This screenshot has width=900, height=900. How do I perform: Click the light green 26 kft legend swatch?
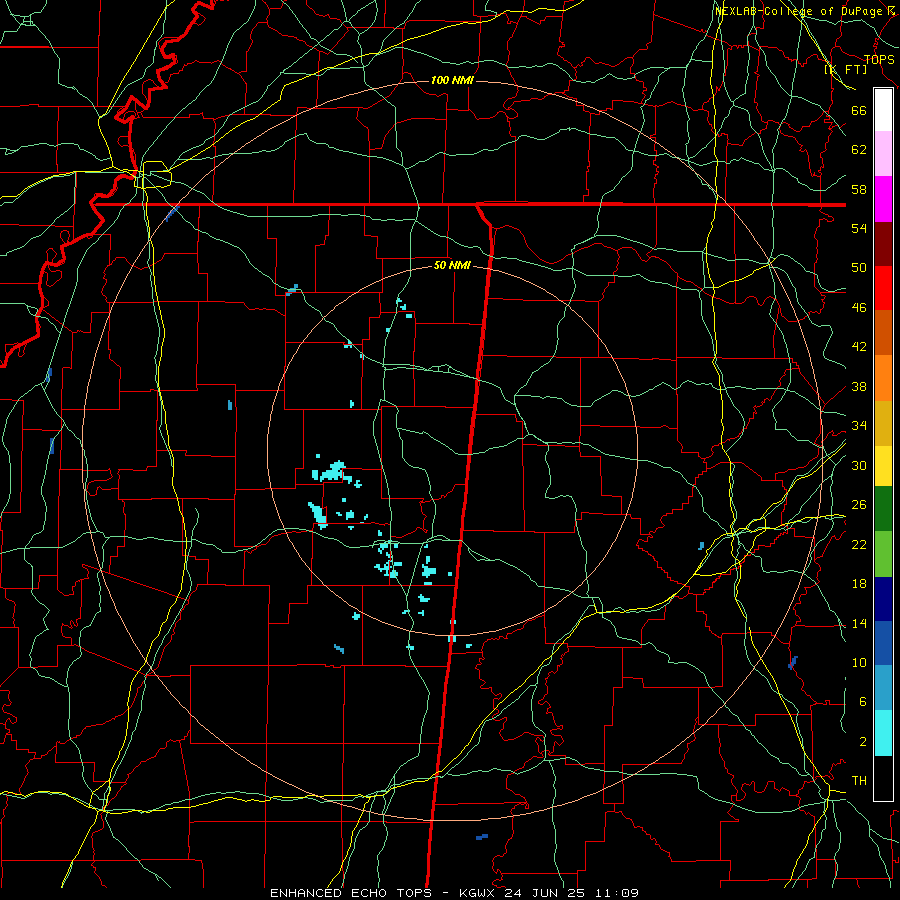tap(883, 554)
